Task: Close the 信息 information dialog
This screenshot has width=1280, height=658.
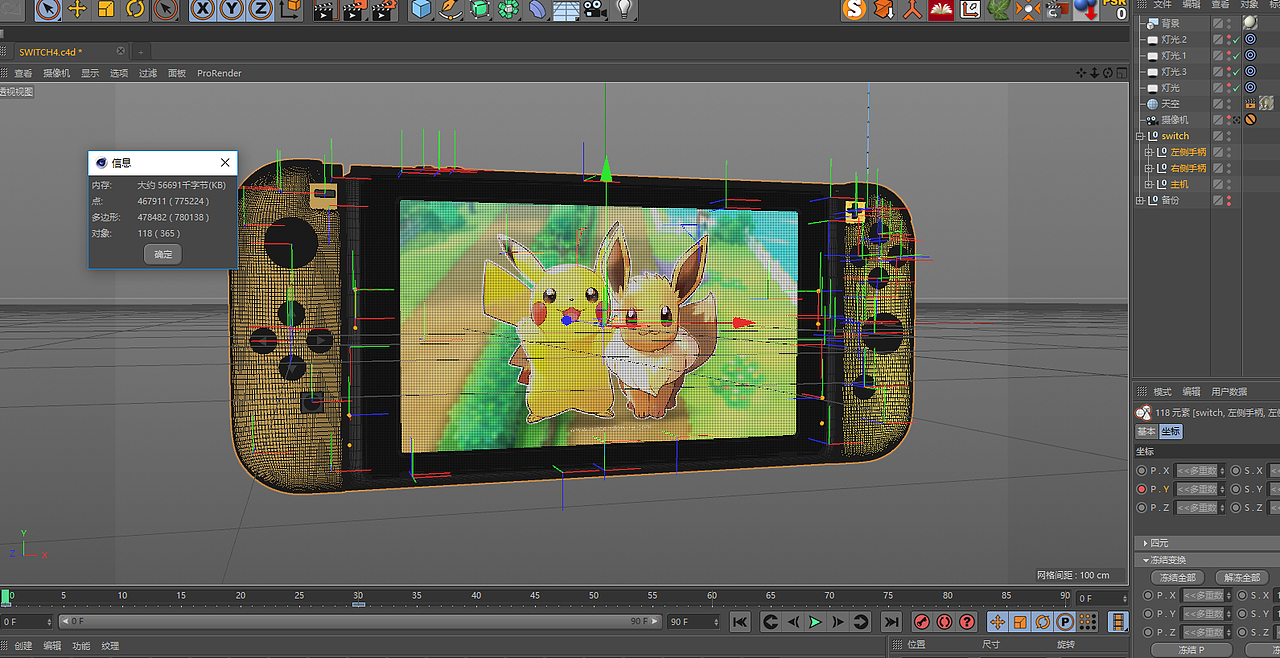Action: click(x=225, y=162)
